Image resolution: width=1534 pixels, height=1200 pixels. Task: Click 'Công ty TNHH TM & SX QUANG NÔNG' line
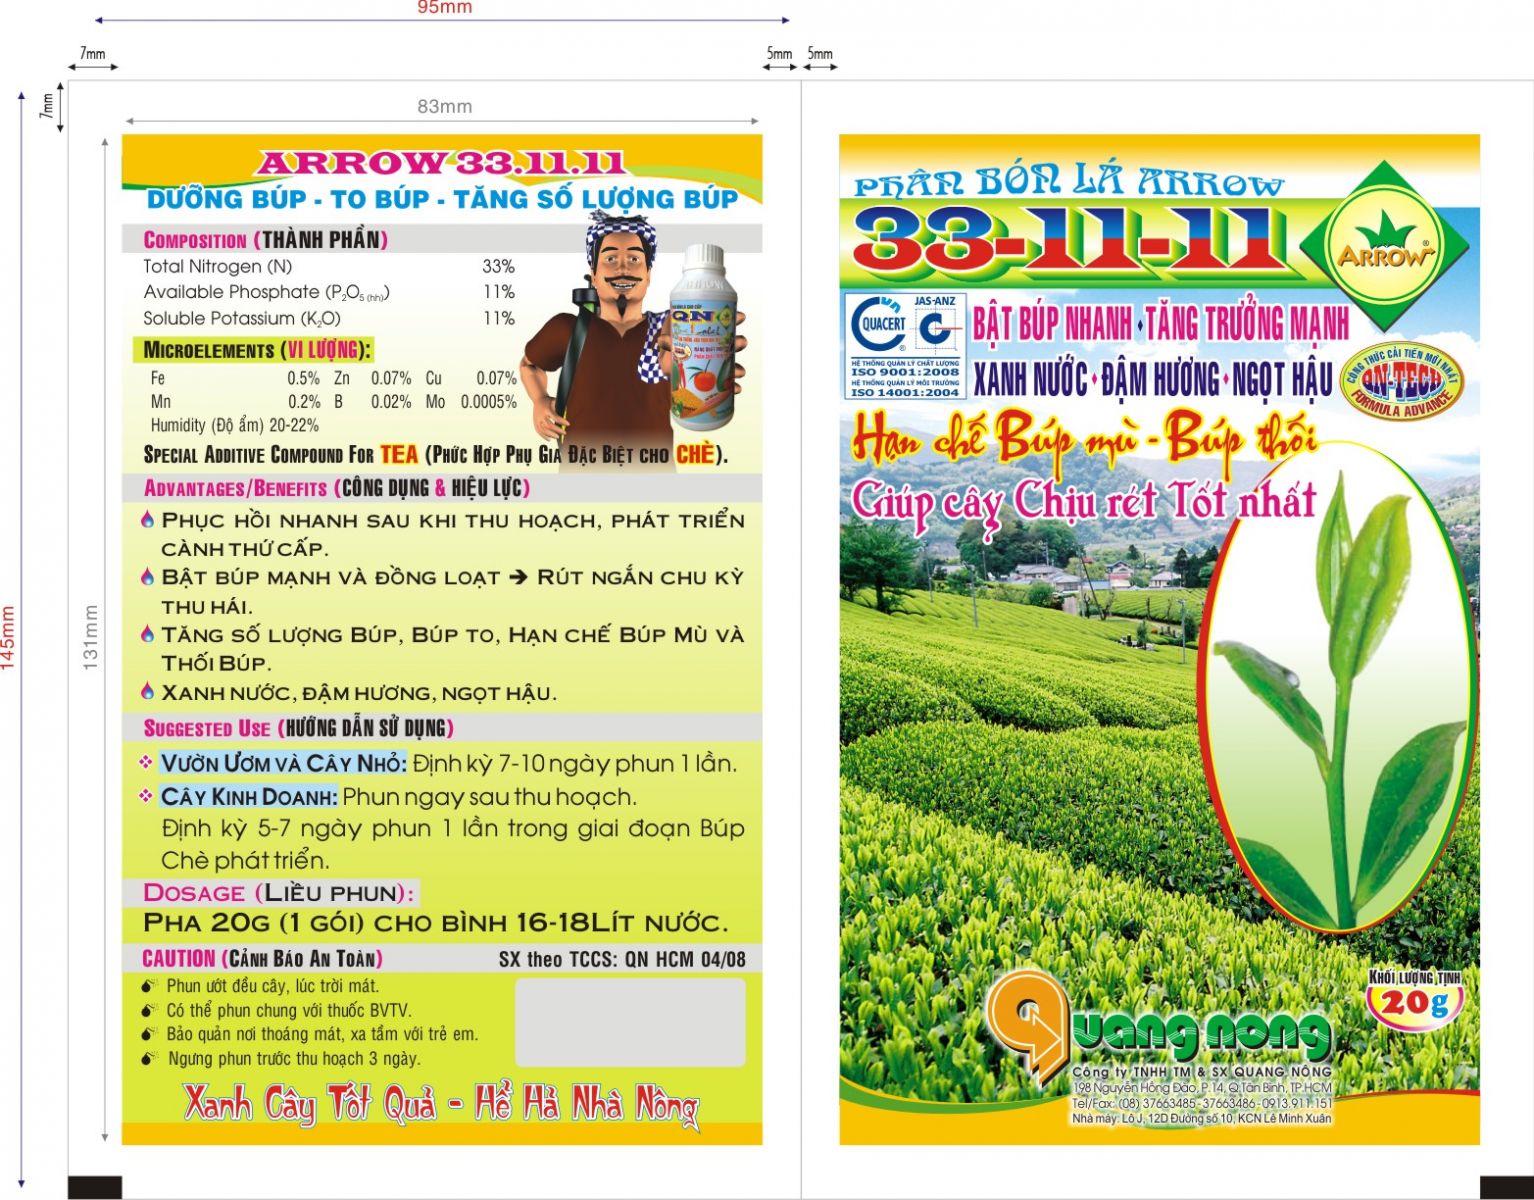point(1201,1071)
